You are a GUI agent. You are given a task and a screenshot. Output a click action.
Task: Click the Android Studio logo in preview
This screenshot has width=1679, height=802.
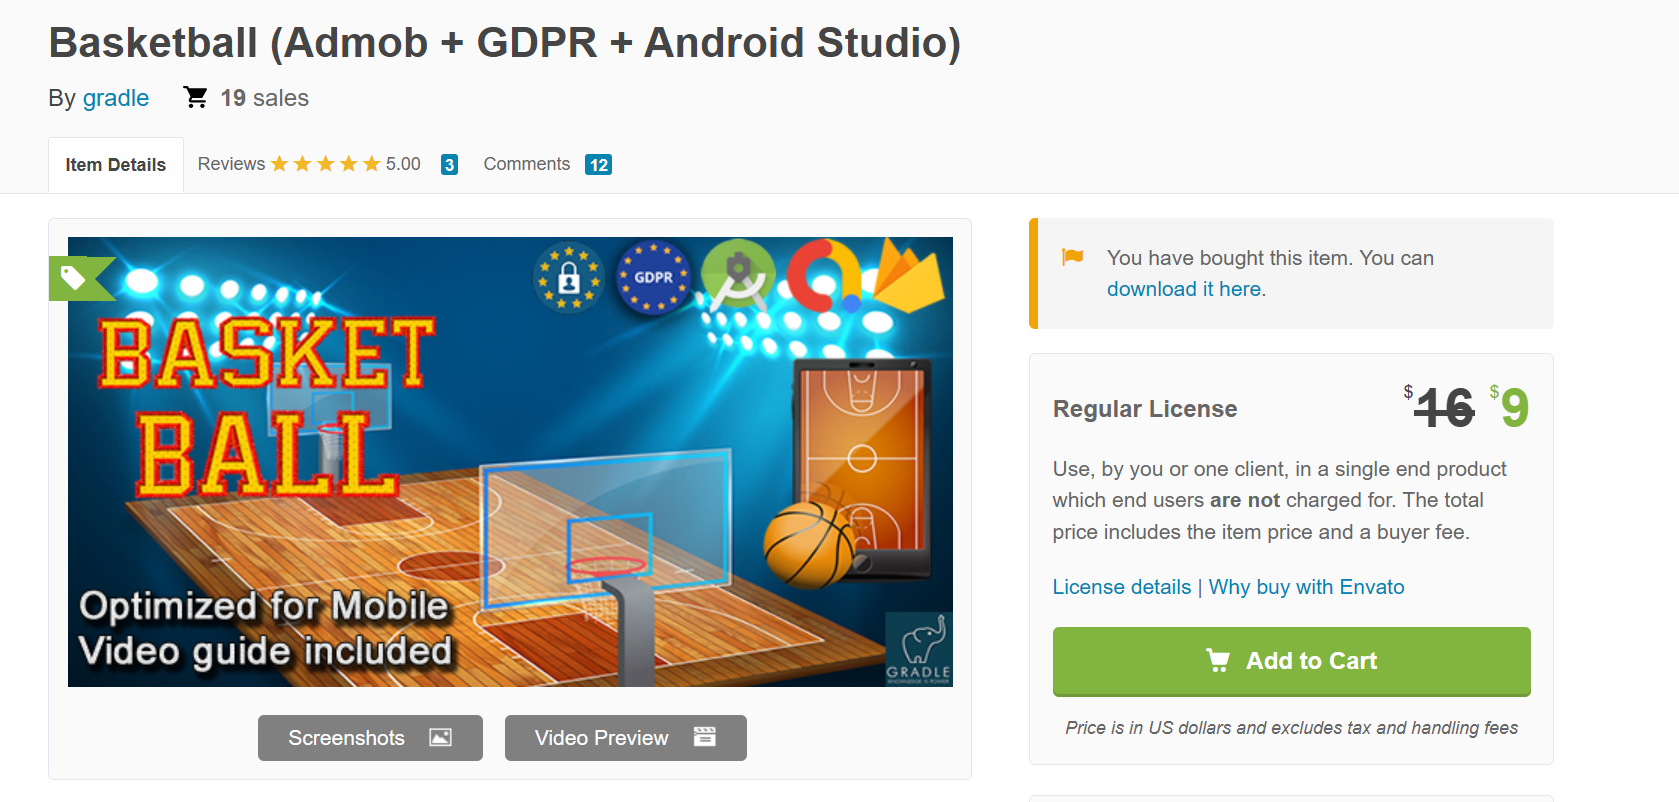[738, 276]
